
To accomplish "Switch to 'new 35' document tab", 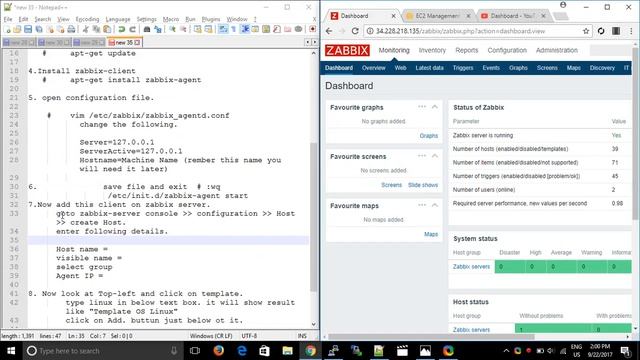I will pos(124,42).
